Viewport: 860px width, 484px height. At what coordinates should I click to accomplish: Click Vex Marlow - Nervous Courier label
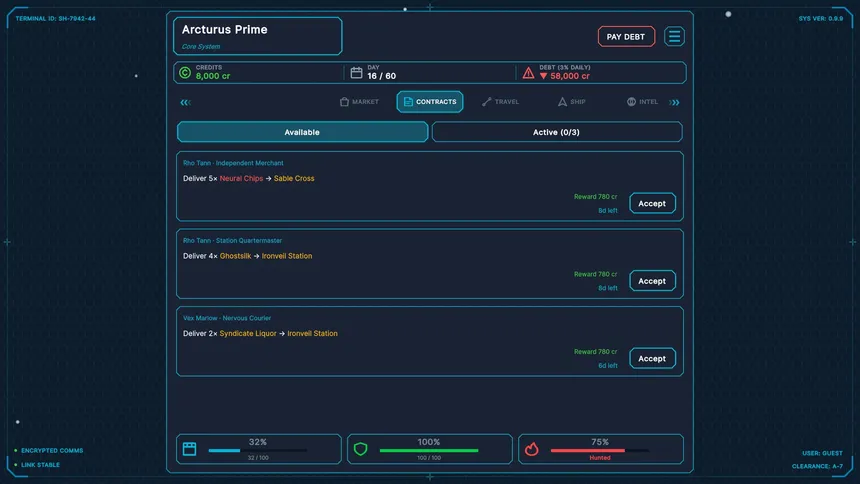click(x=227, y=318)
